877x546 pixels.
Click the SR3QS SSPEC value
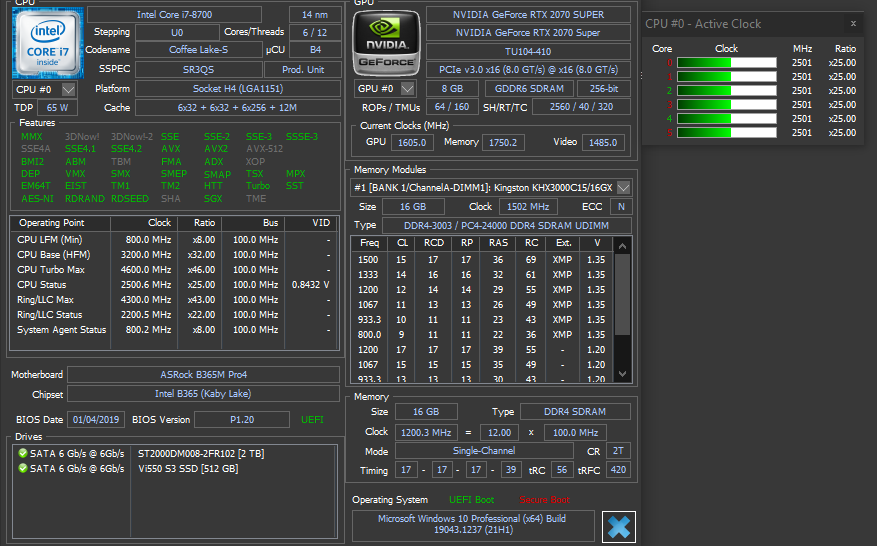(199, 70)
